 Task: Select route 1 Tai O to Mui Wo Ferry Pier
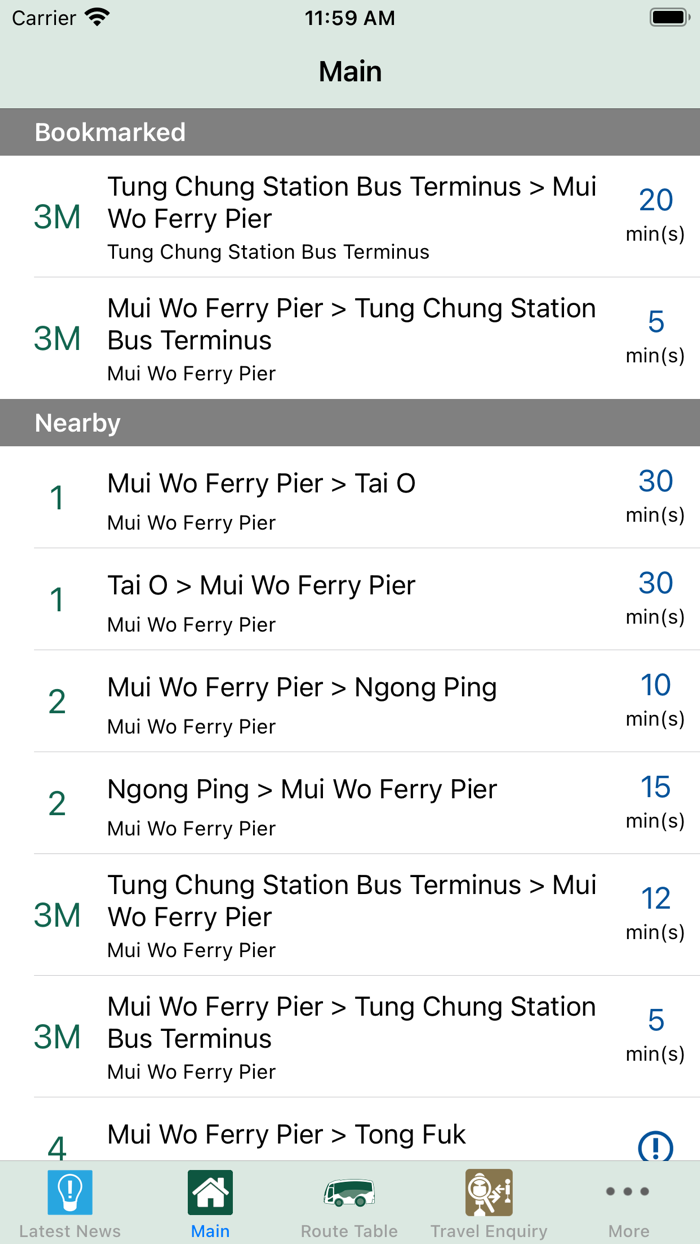click(x=350, y=600)
